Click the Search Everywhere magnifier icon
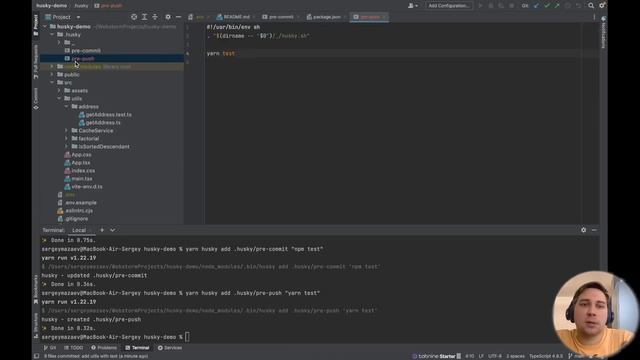Screen dimensions: 640x360 point(591,6)
